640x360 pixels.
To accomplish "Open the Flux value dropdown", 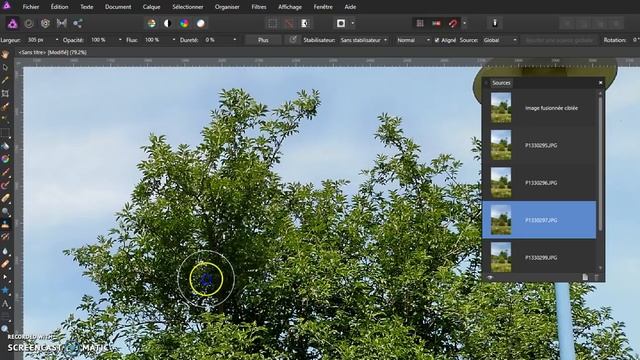I will [174, 40].
